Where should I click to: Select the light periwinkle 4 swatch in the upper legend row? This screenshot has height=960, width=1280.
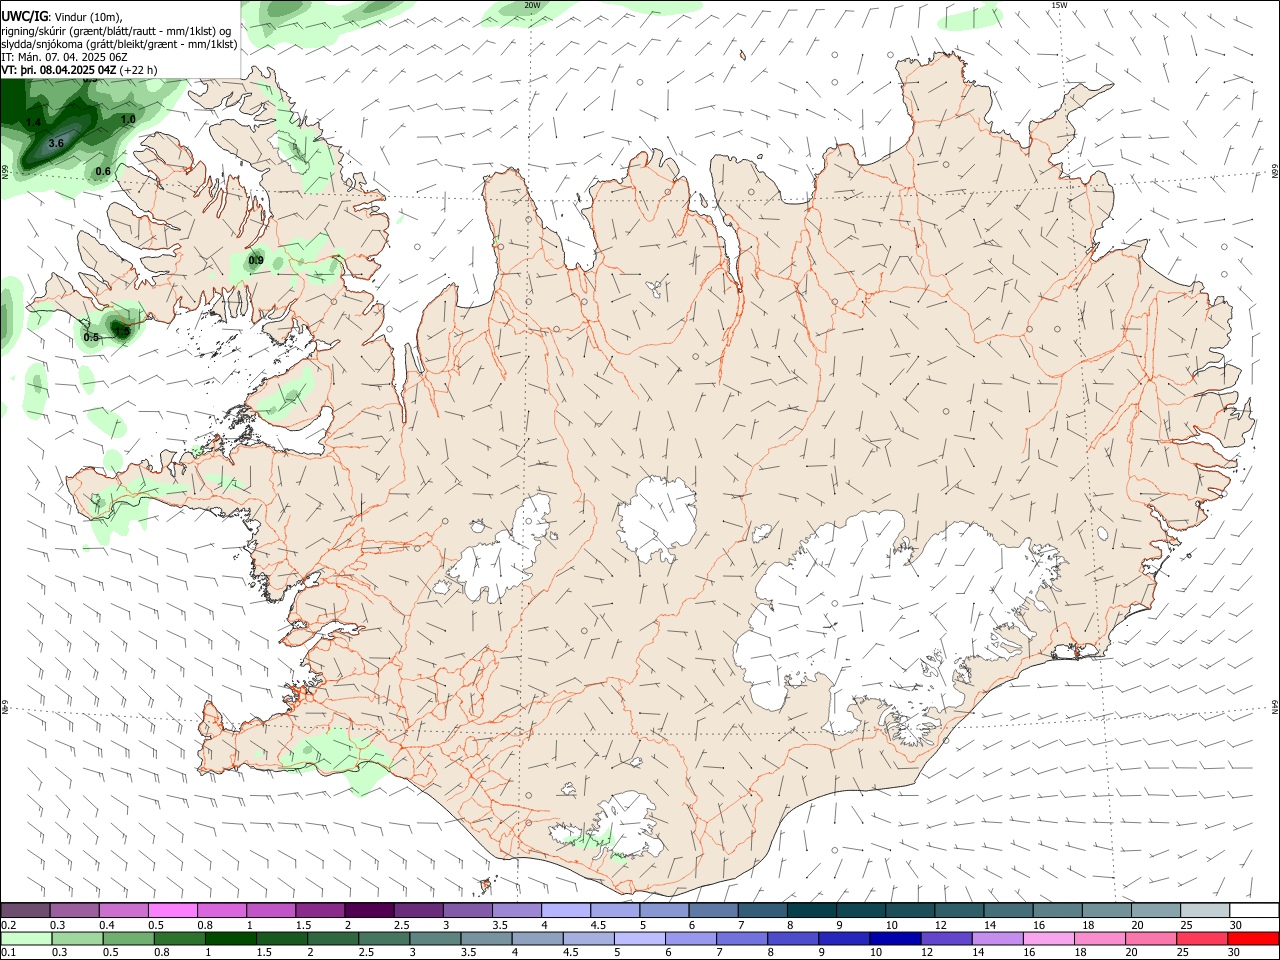click(566, 911)
